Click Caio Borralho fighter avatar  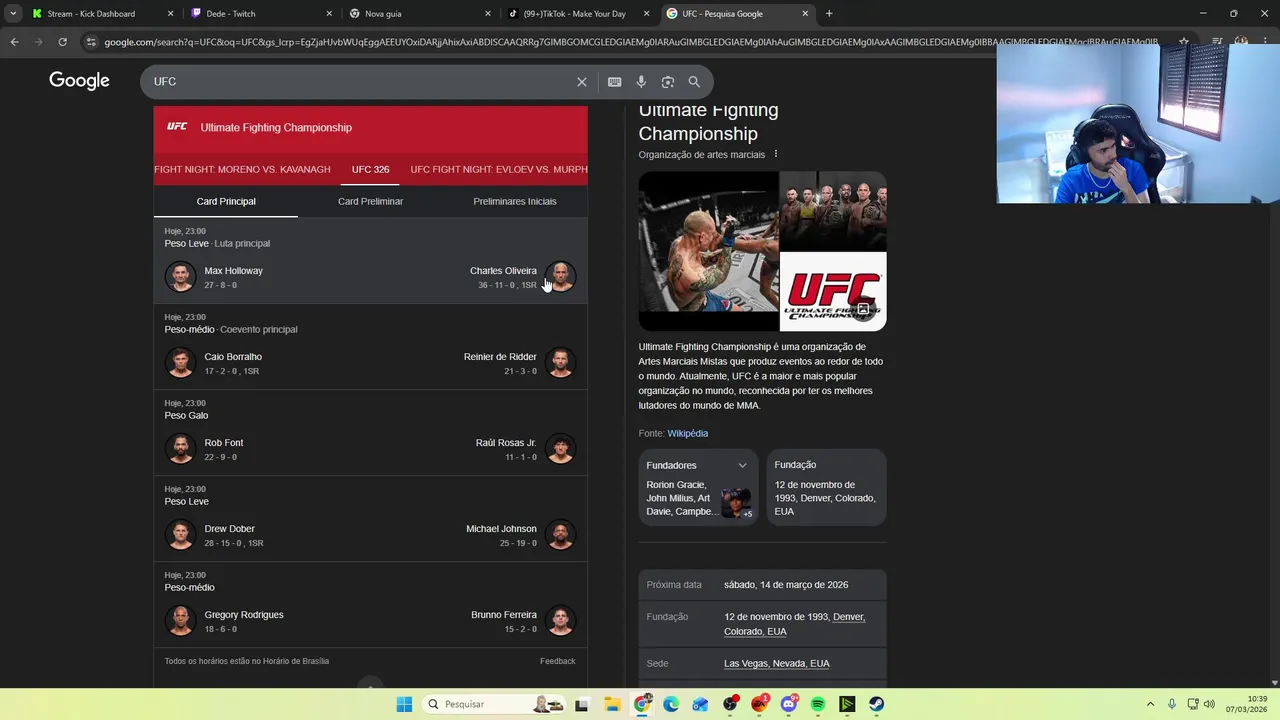tap(180, 363)
